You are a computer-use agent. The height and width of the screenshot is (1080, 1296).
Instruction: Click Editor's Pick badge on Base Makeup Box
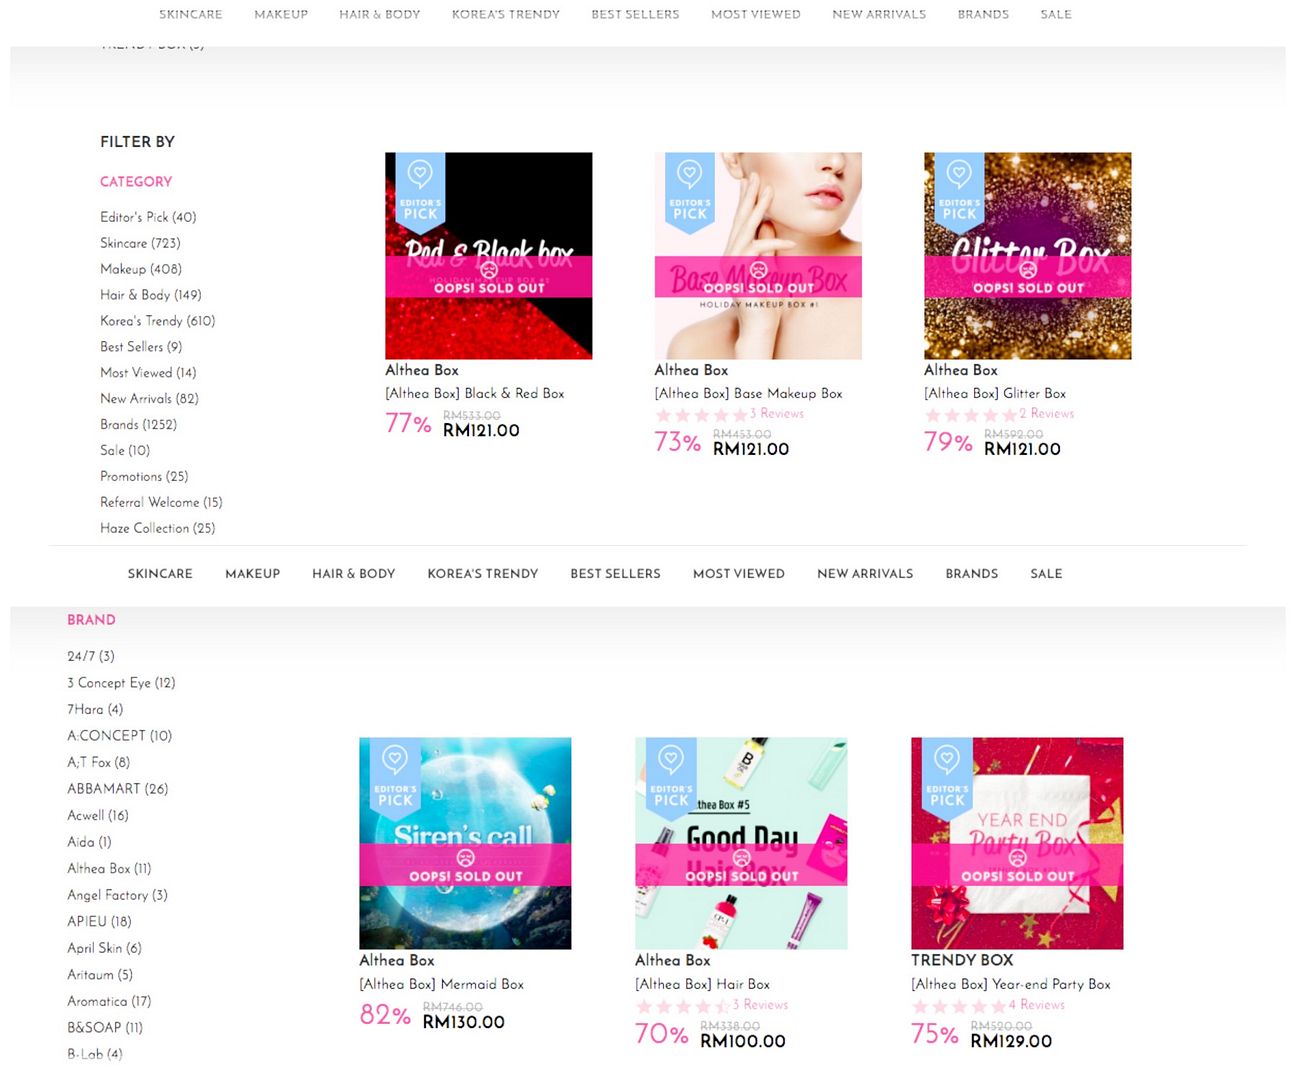pos(690,193)
